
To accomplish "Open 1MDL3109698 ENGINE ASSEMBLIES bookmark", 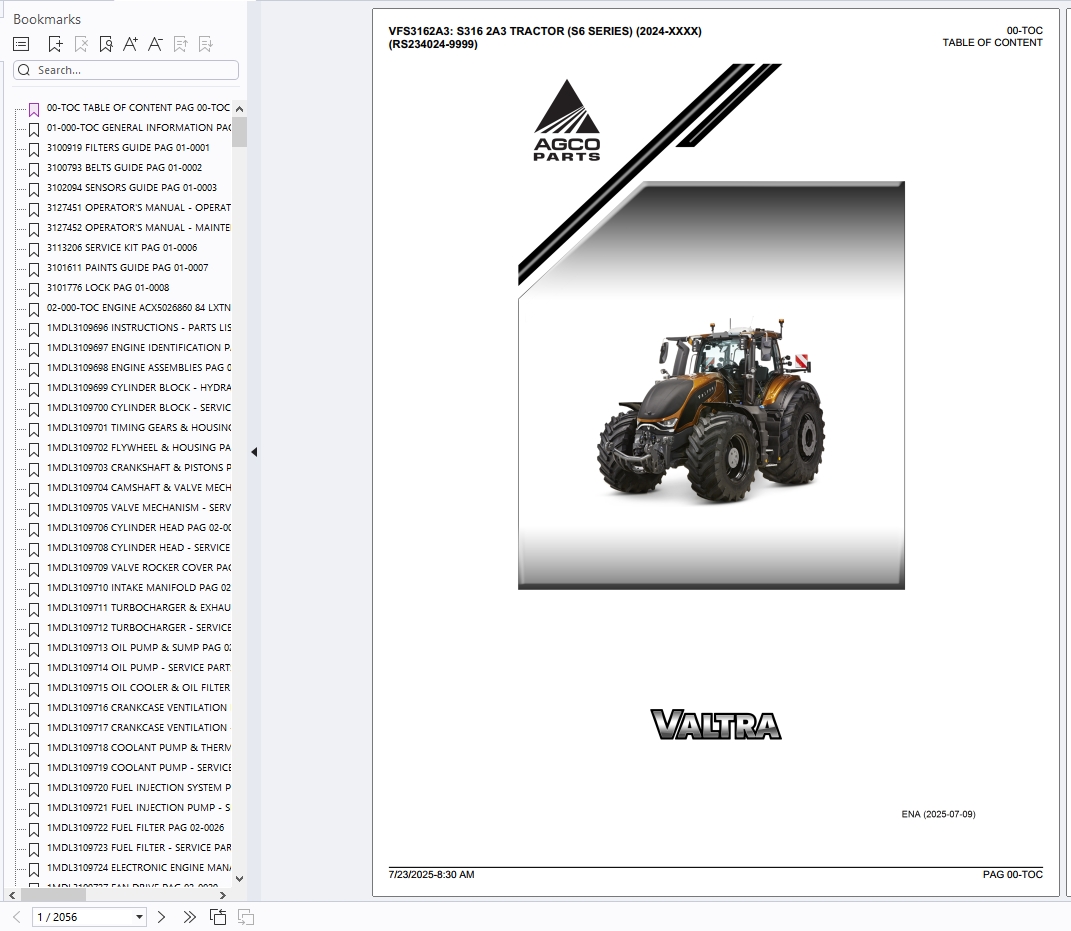I will pos(139,367).
